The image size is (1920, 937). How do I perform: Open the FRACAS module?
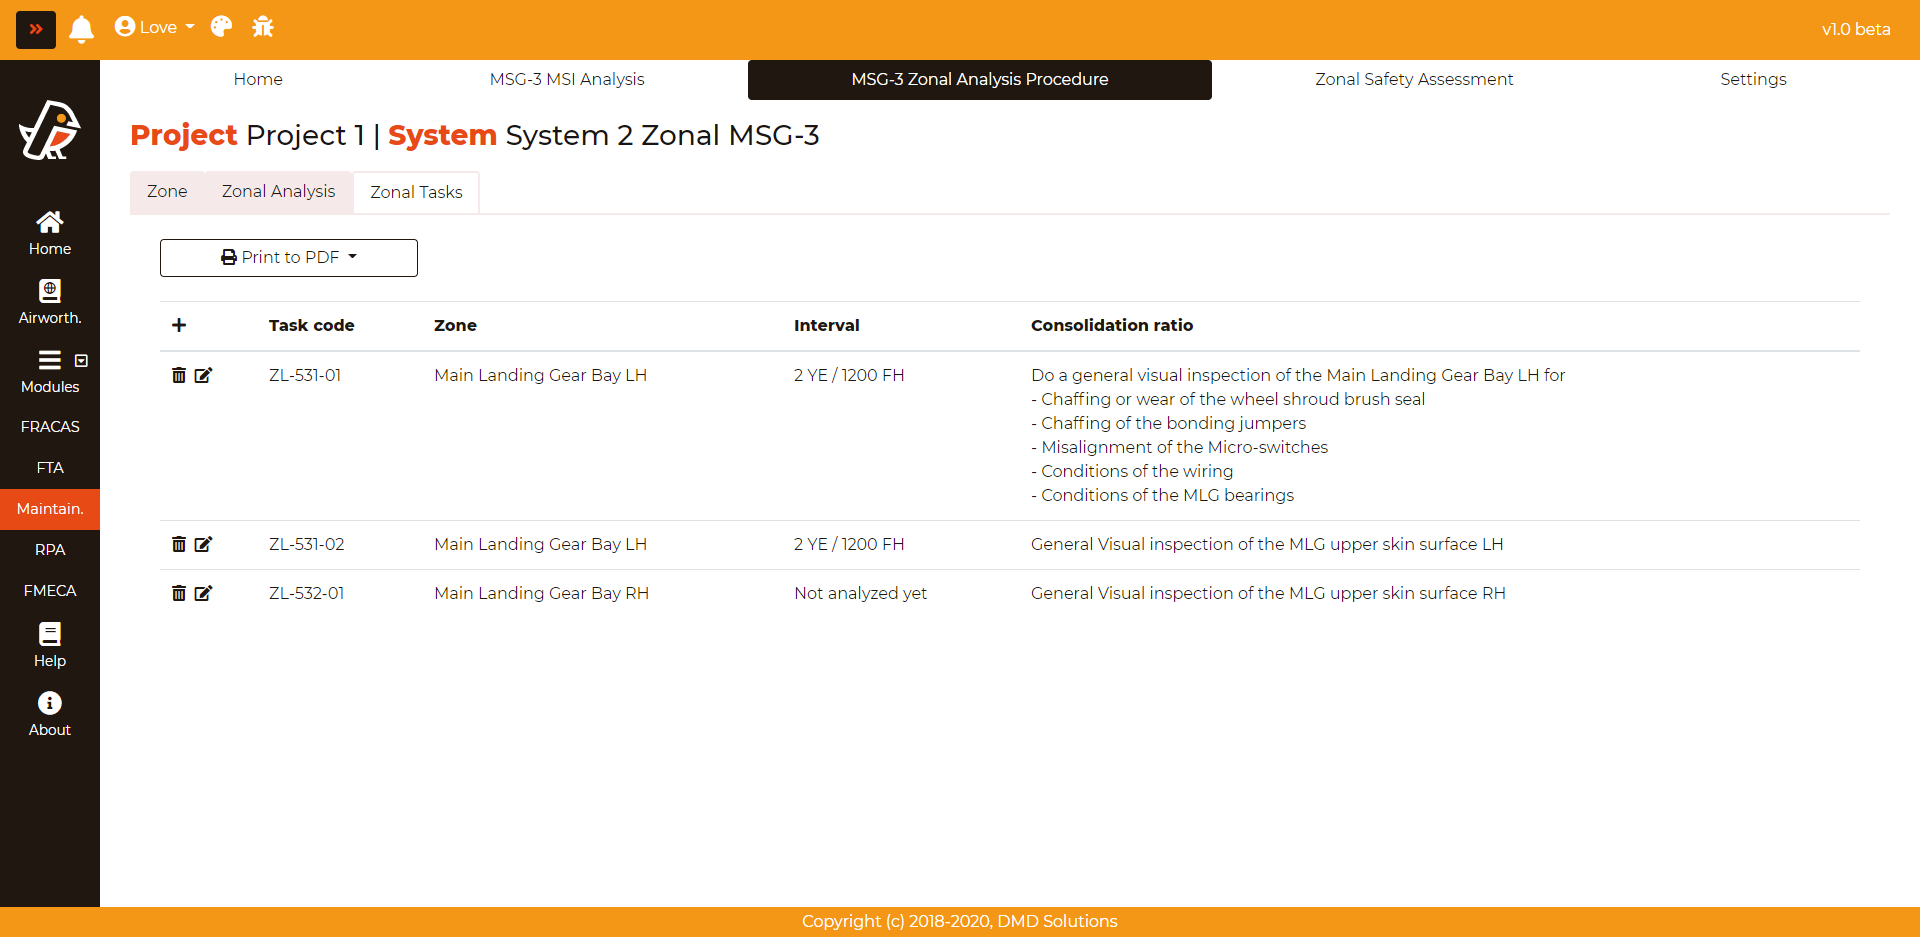pyautogui.click(x=50, y=427)
